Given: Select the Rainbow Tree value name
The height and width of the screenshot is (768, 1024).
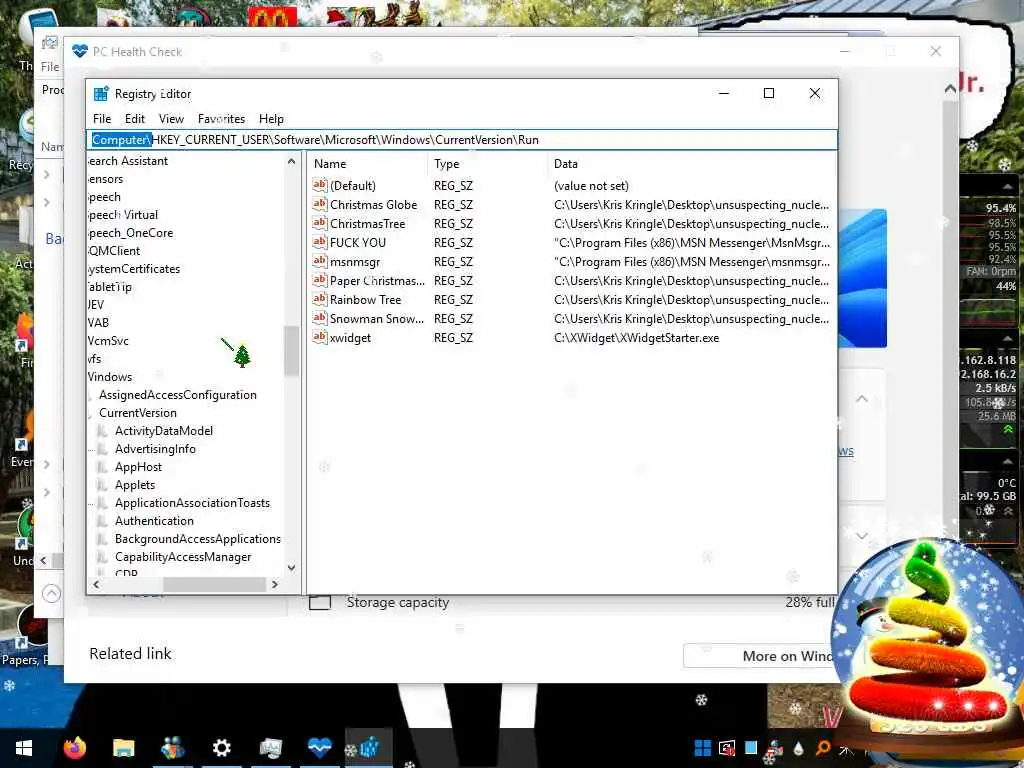Looking at the screenshot, I should tap(365, 300).
